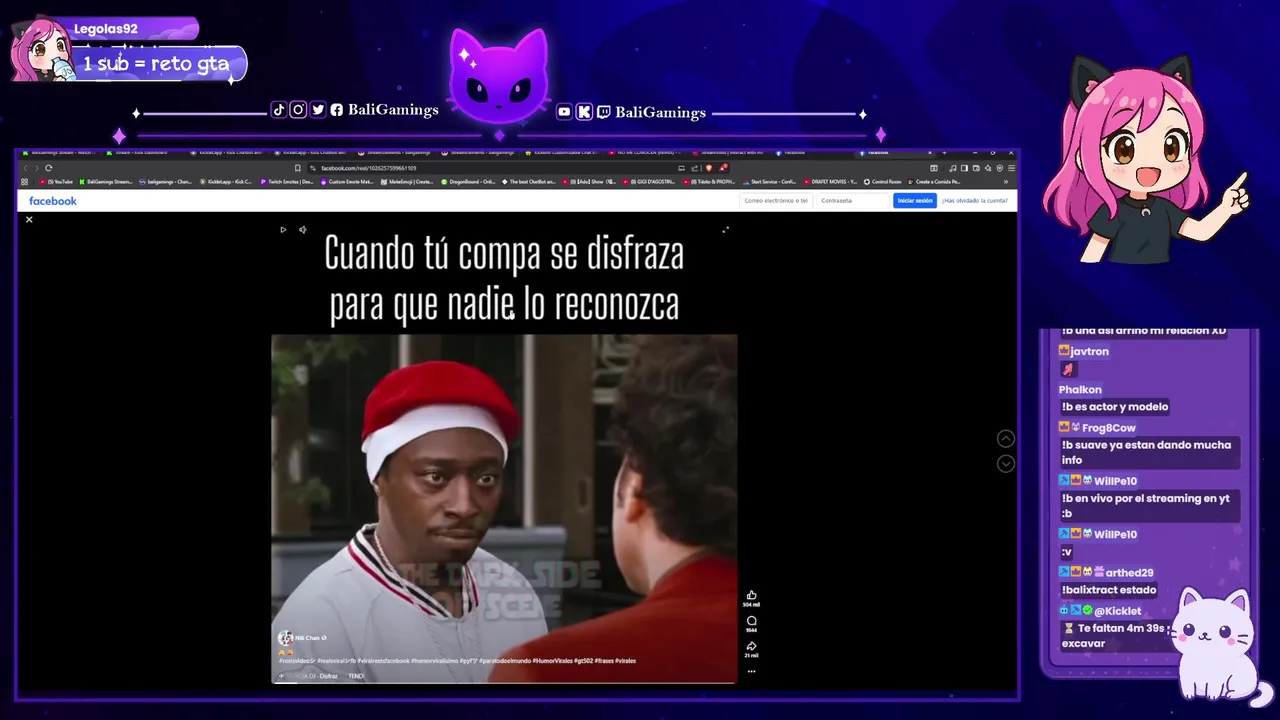
Task: Click the @Kicklet chat username
Action: 1117,611
